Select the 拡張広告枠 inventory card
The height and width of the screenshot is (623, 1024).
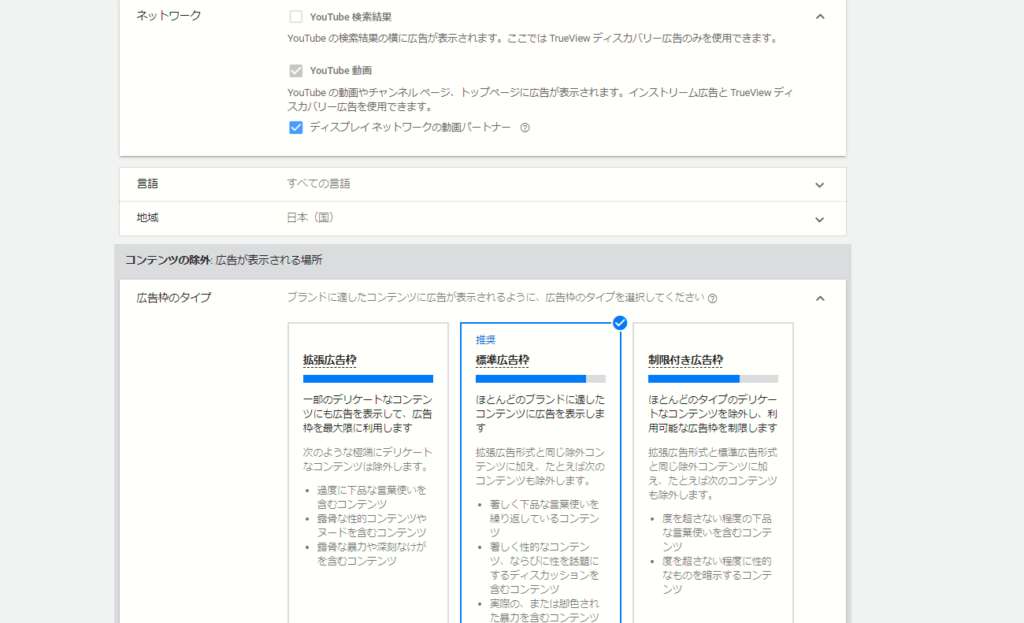point(368,473)
